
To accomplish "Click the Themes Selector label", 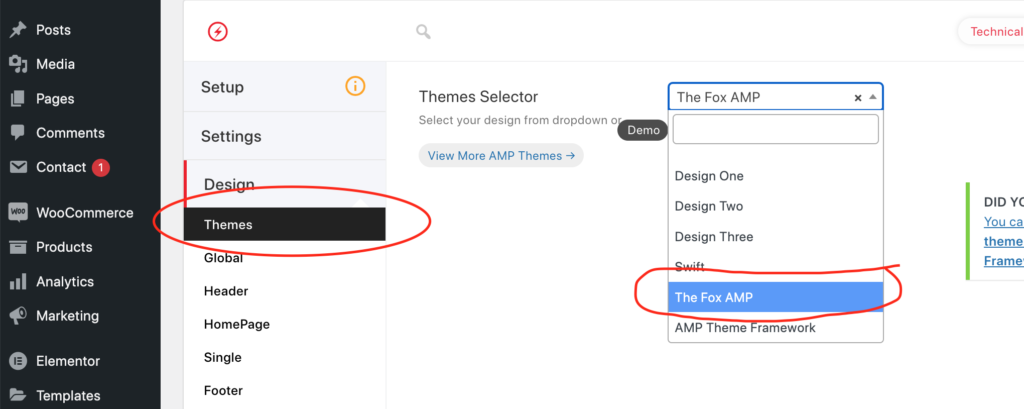I will 478,97.
